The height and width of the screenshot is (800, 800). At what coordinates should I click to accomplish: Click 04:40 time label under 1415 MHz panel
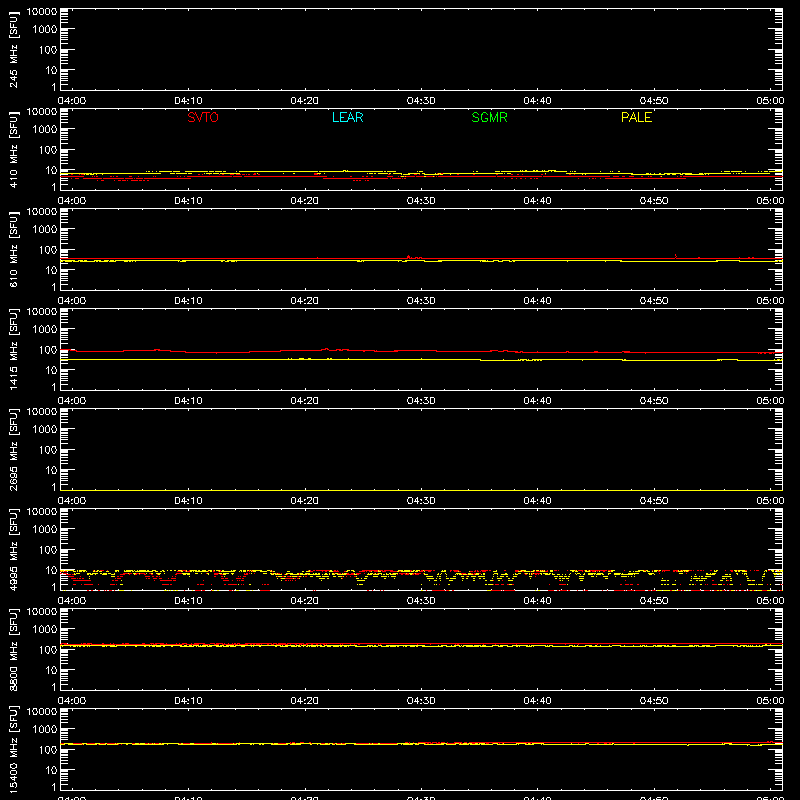(537, 401)
